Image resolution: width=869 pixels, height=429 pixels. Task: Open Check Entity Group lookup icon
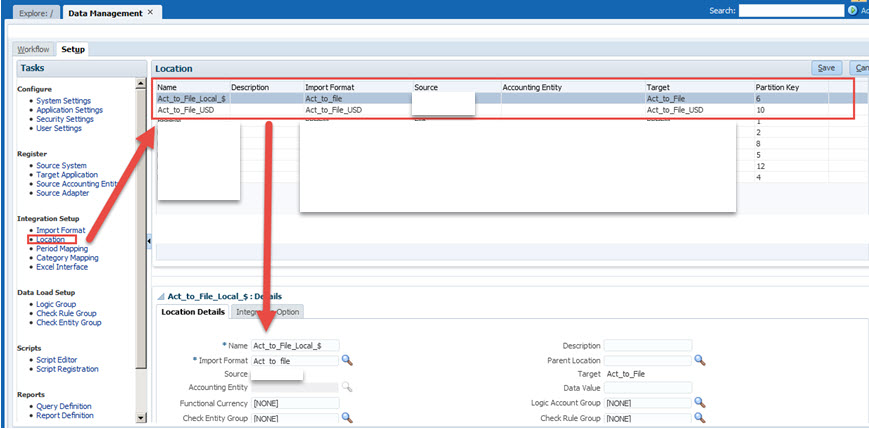pos(347,418)
